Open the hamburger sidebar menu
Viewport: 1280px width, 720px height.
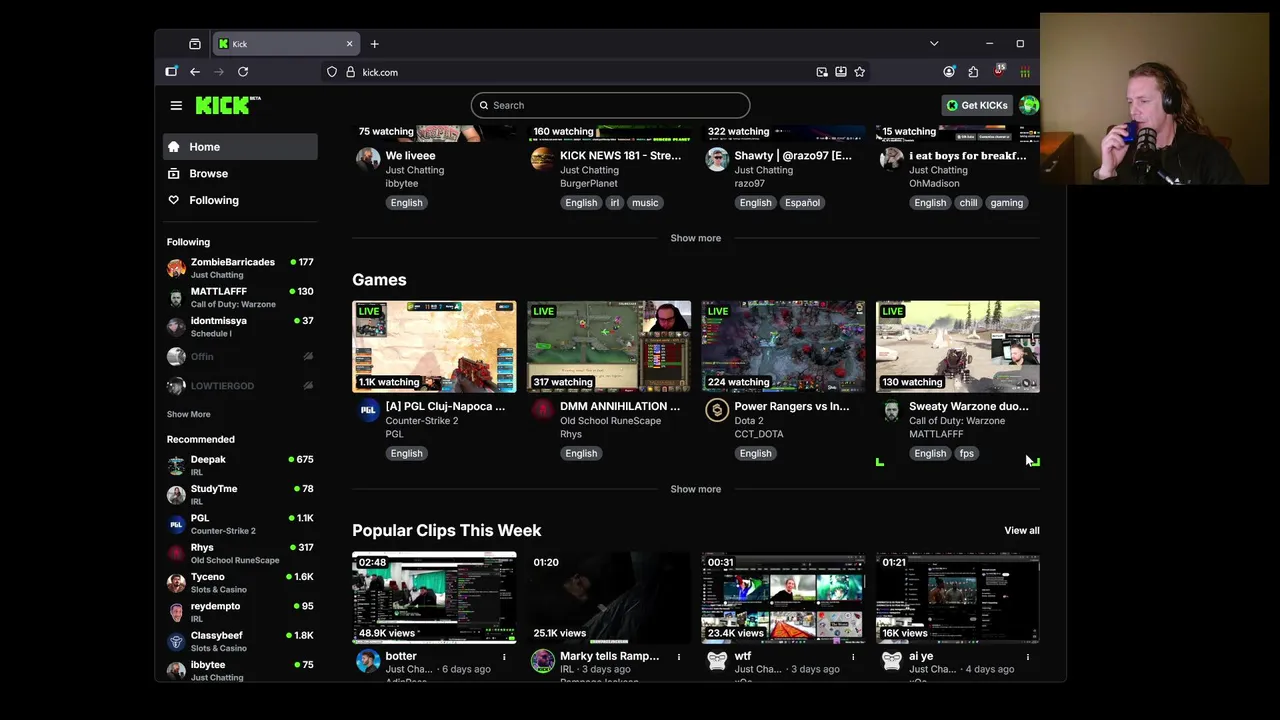click(x=176, y=105)
